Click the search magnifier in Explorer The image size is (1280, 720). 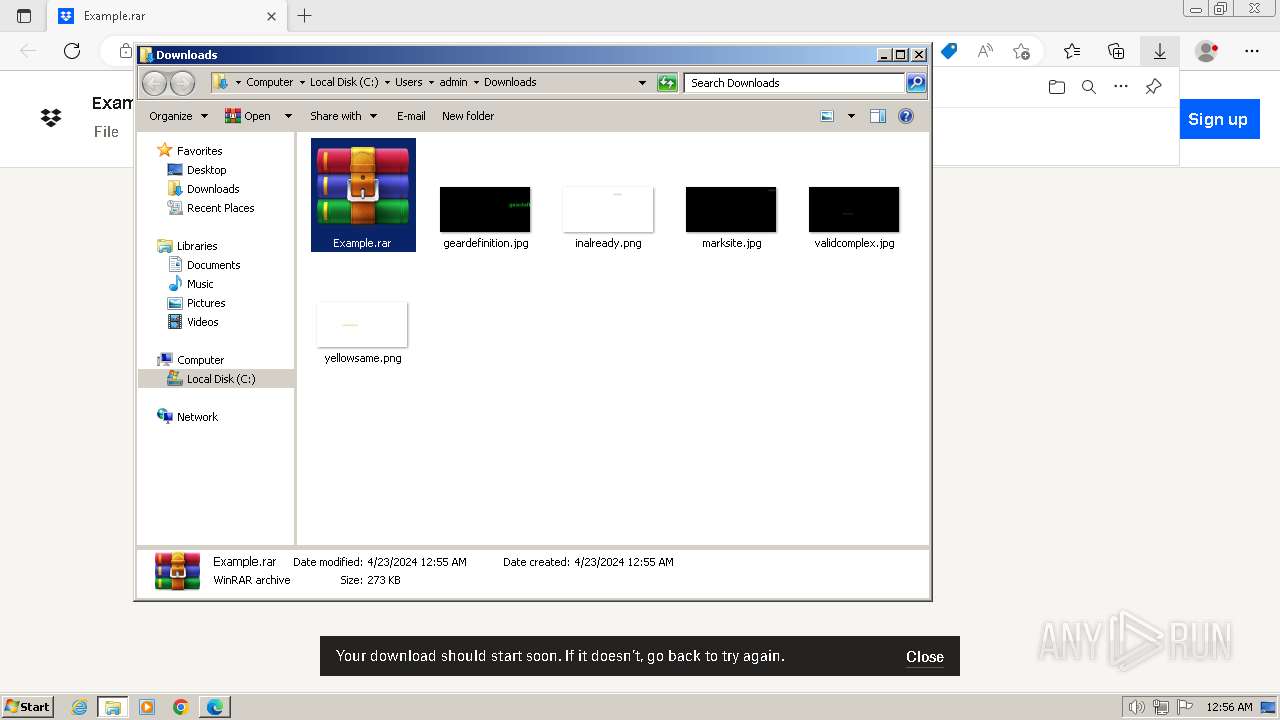[x=916, y=83]
